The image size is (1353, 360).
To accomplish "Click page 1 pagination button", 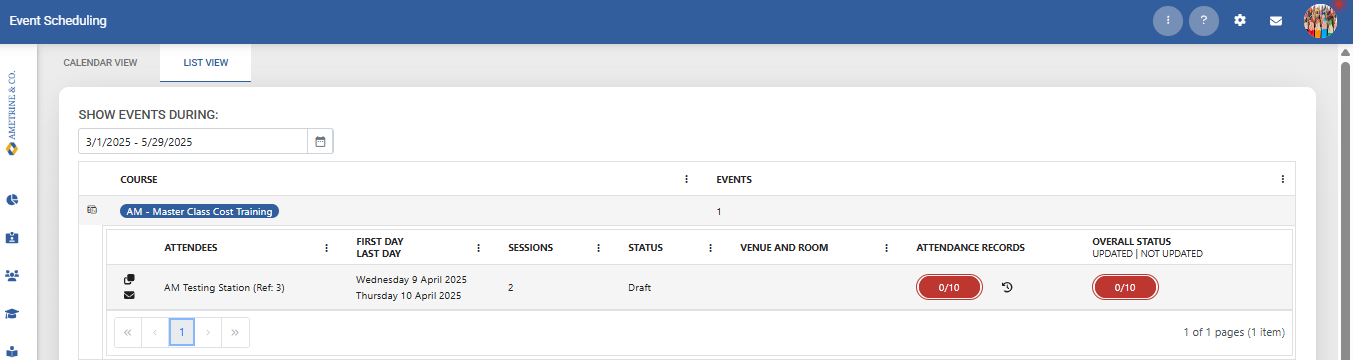I will (182, 332).
